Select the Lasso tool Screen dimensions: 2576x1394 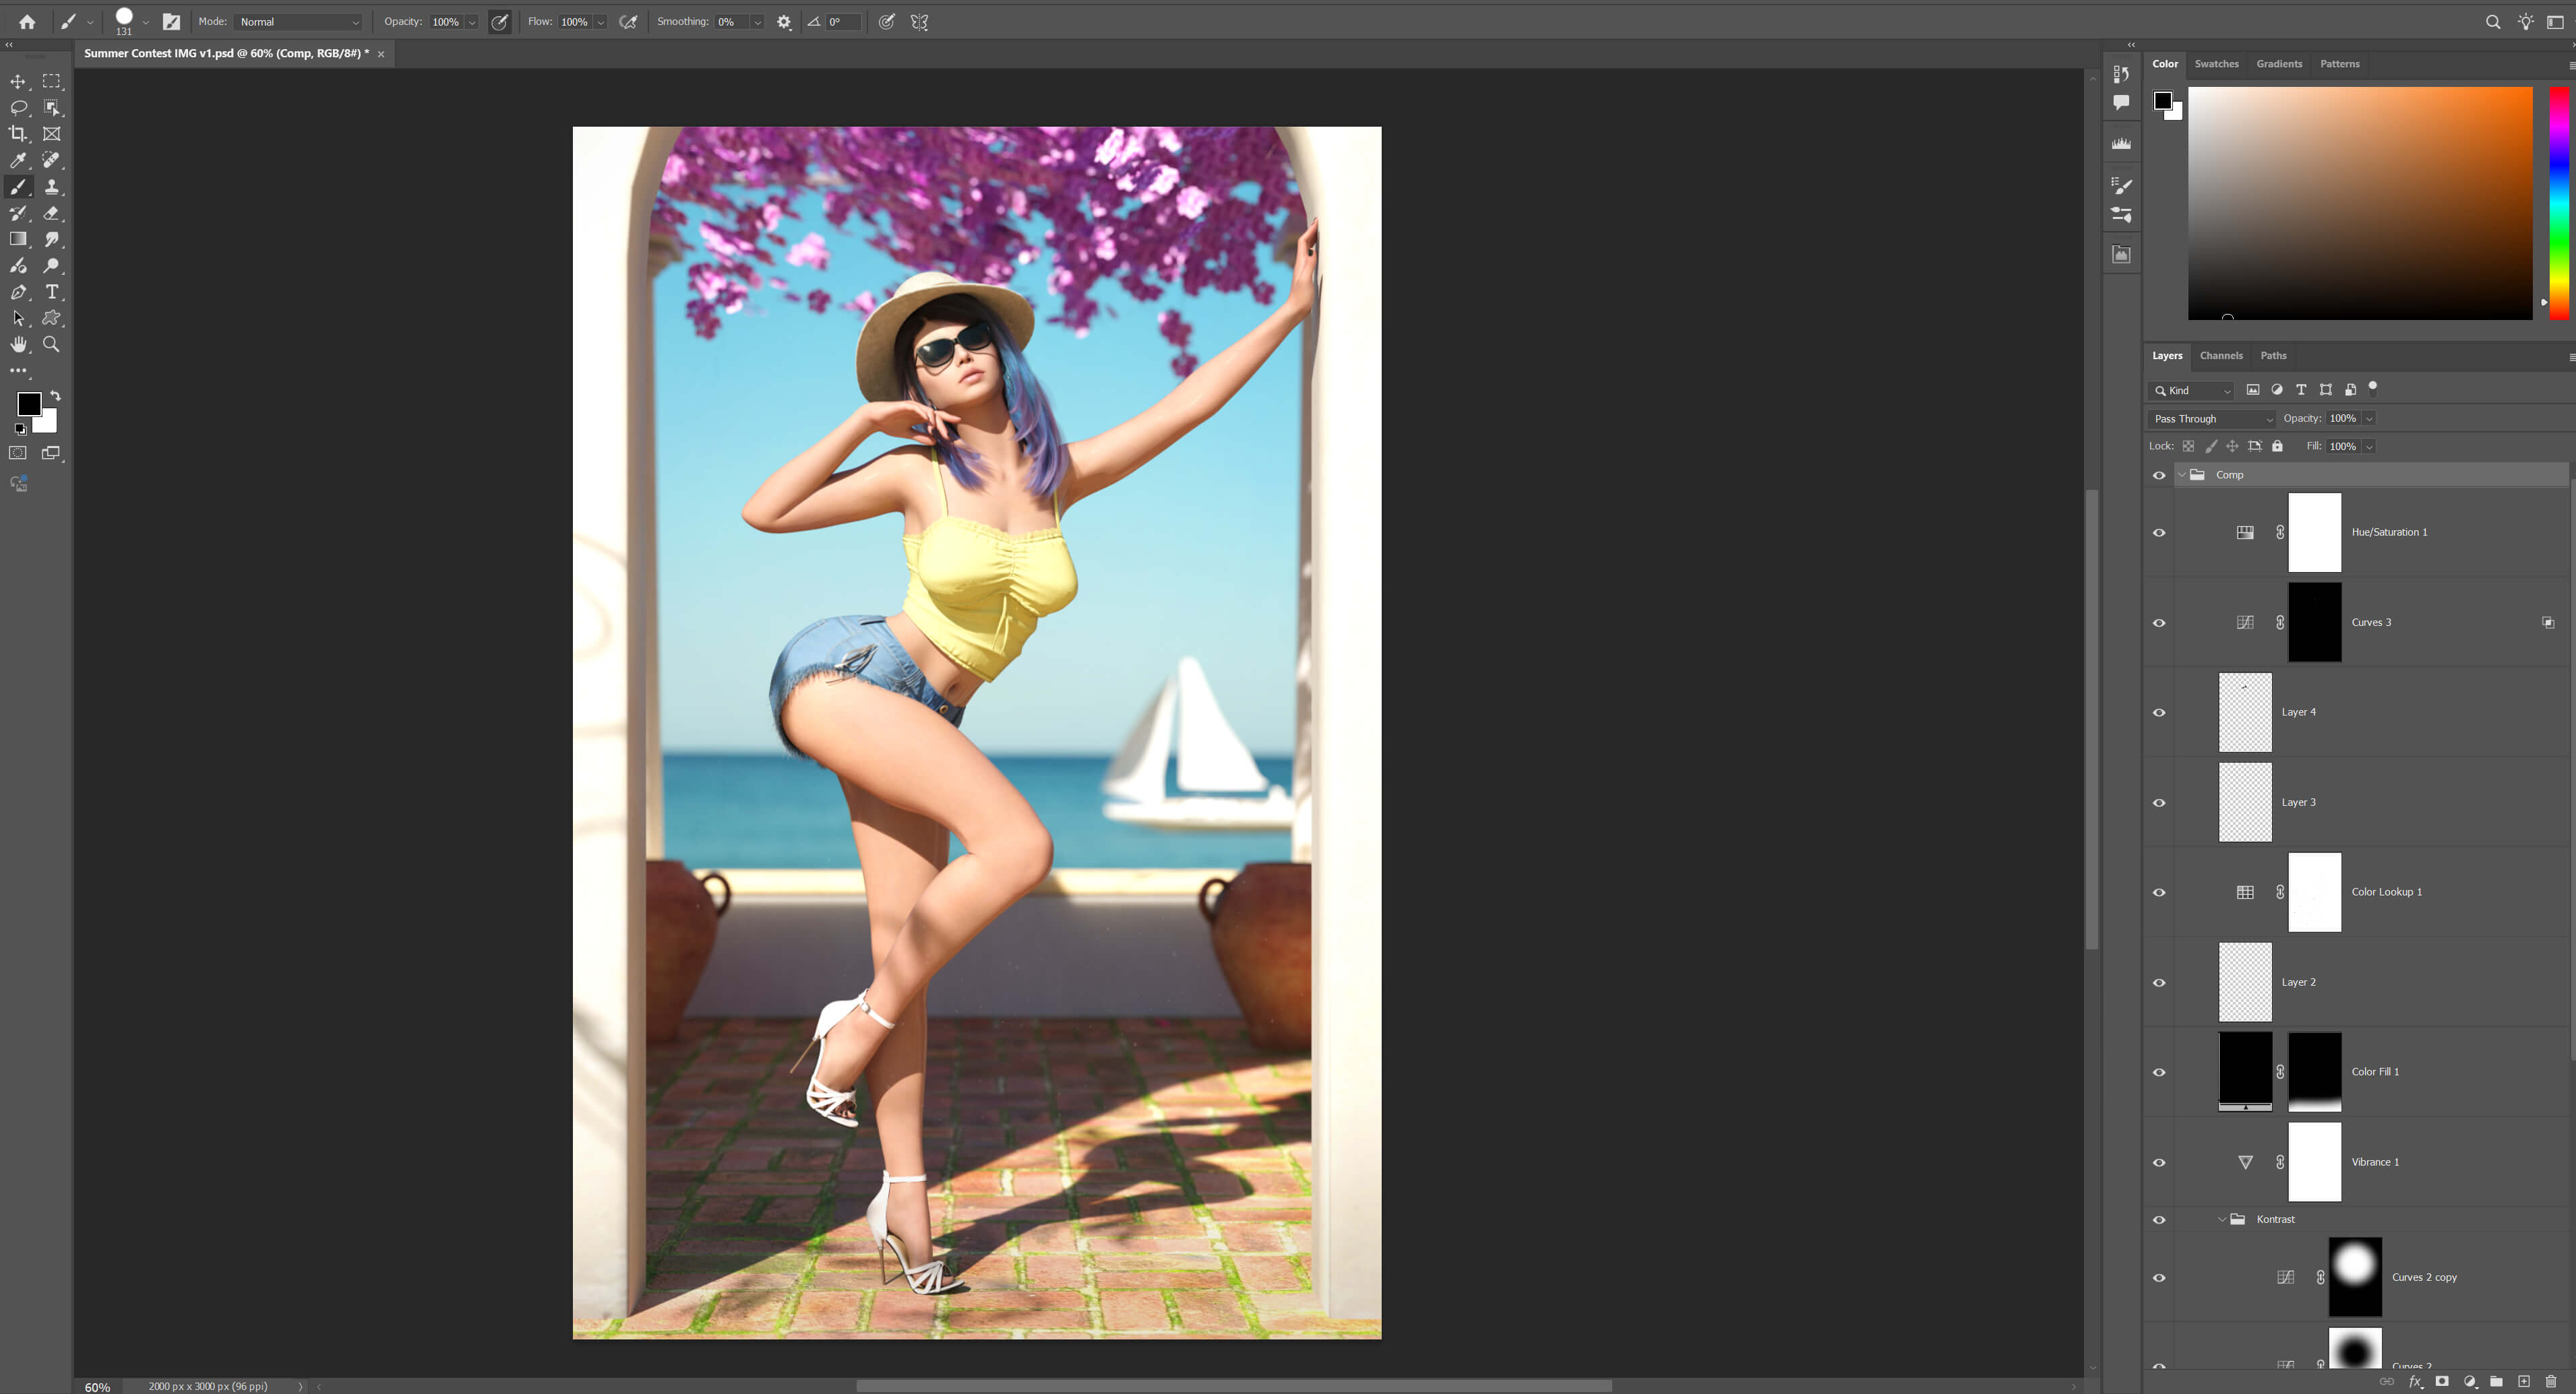[x=18, y=107]
